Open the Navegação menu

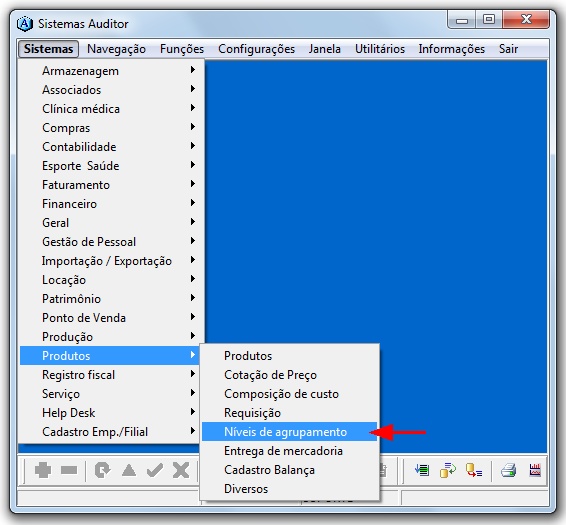(116, 49)
